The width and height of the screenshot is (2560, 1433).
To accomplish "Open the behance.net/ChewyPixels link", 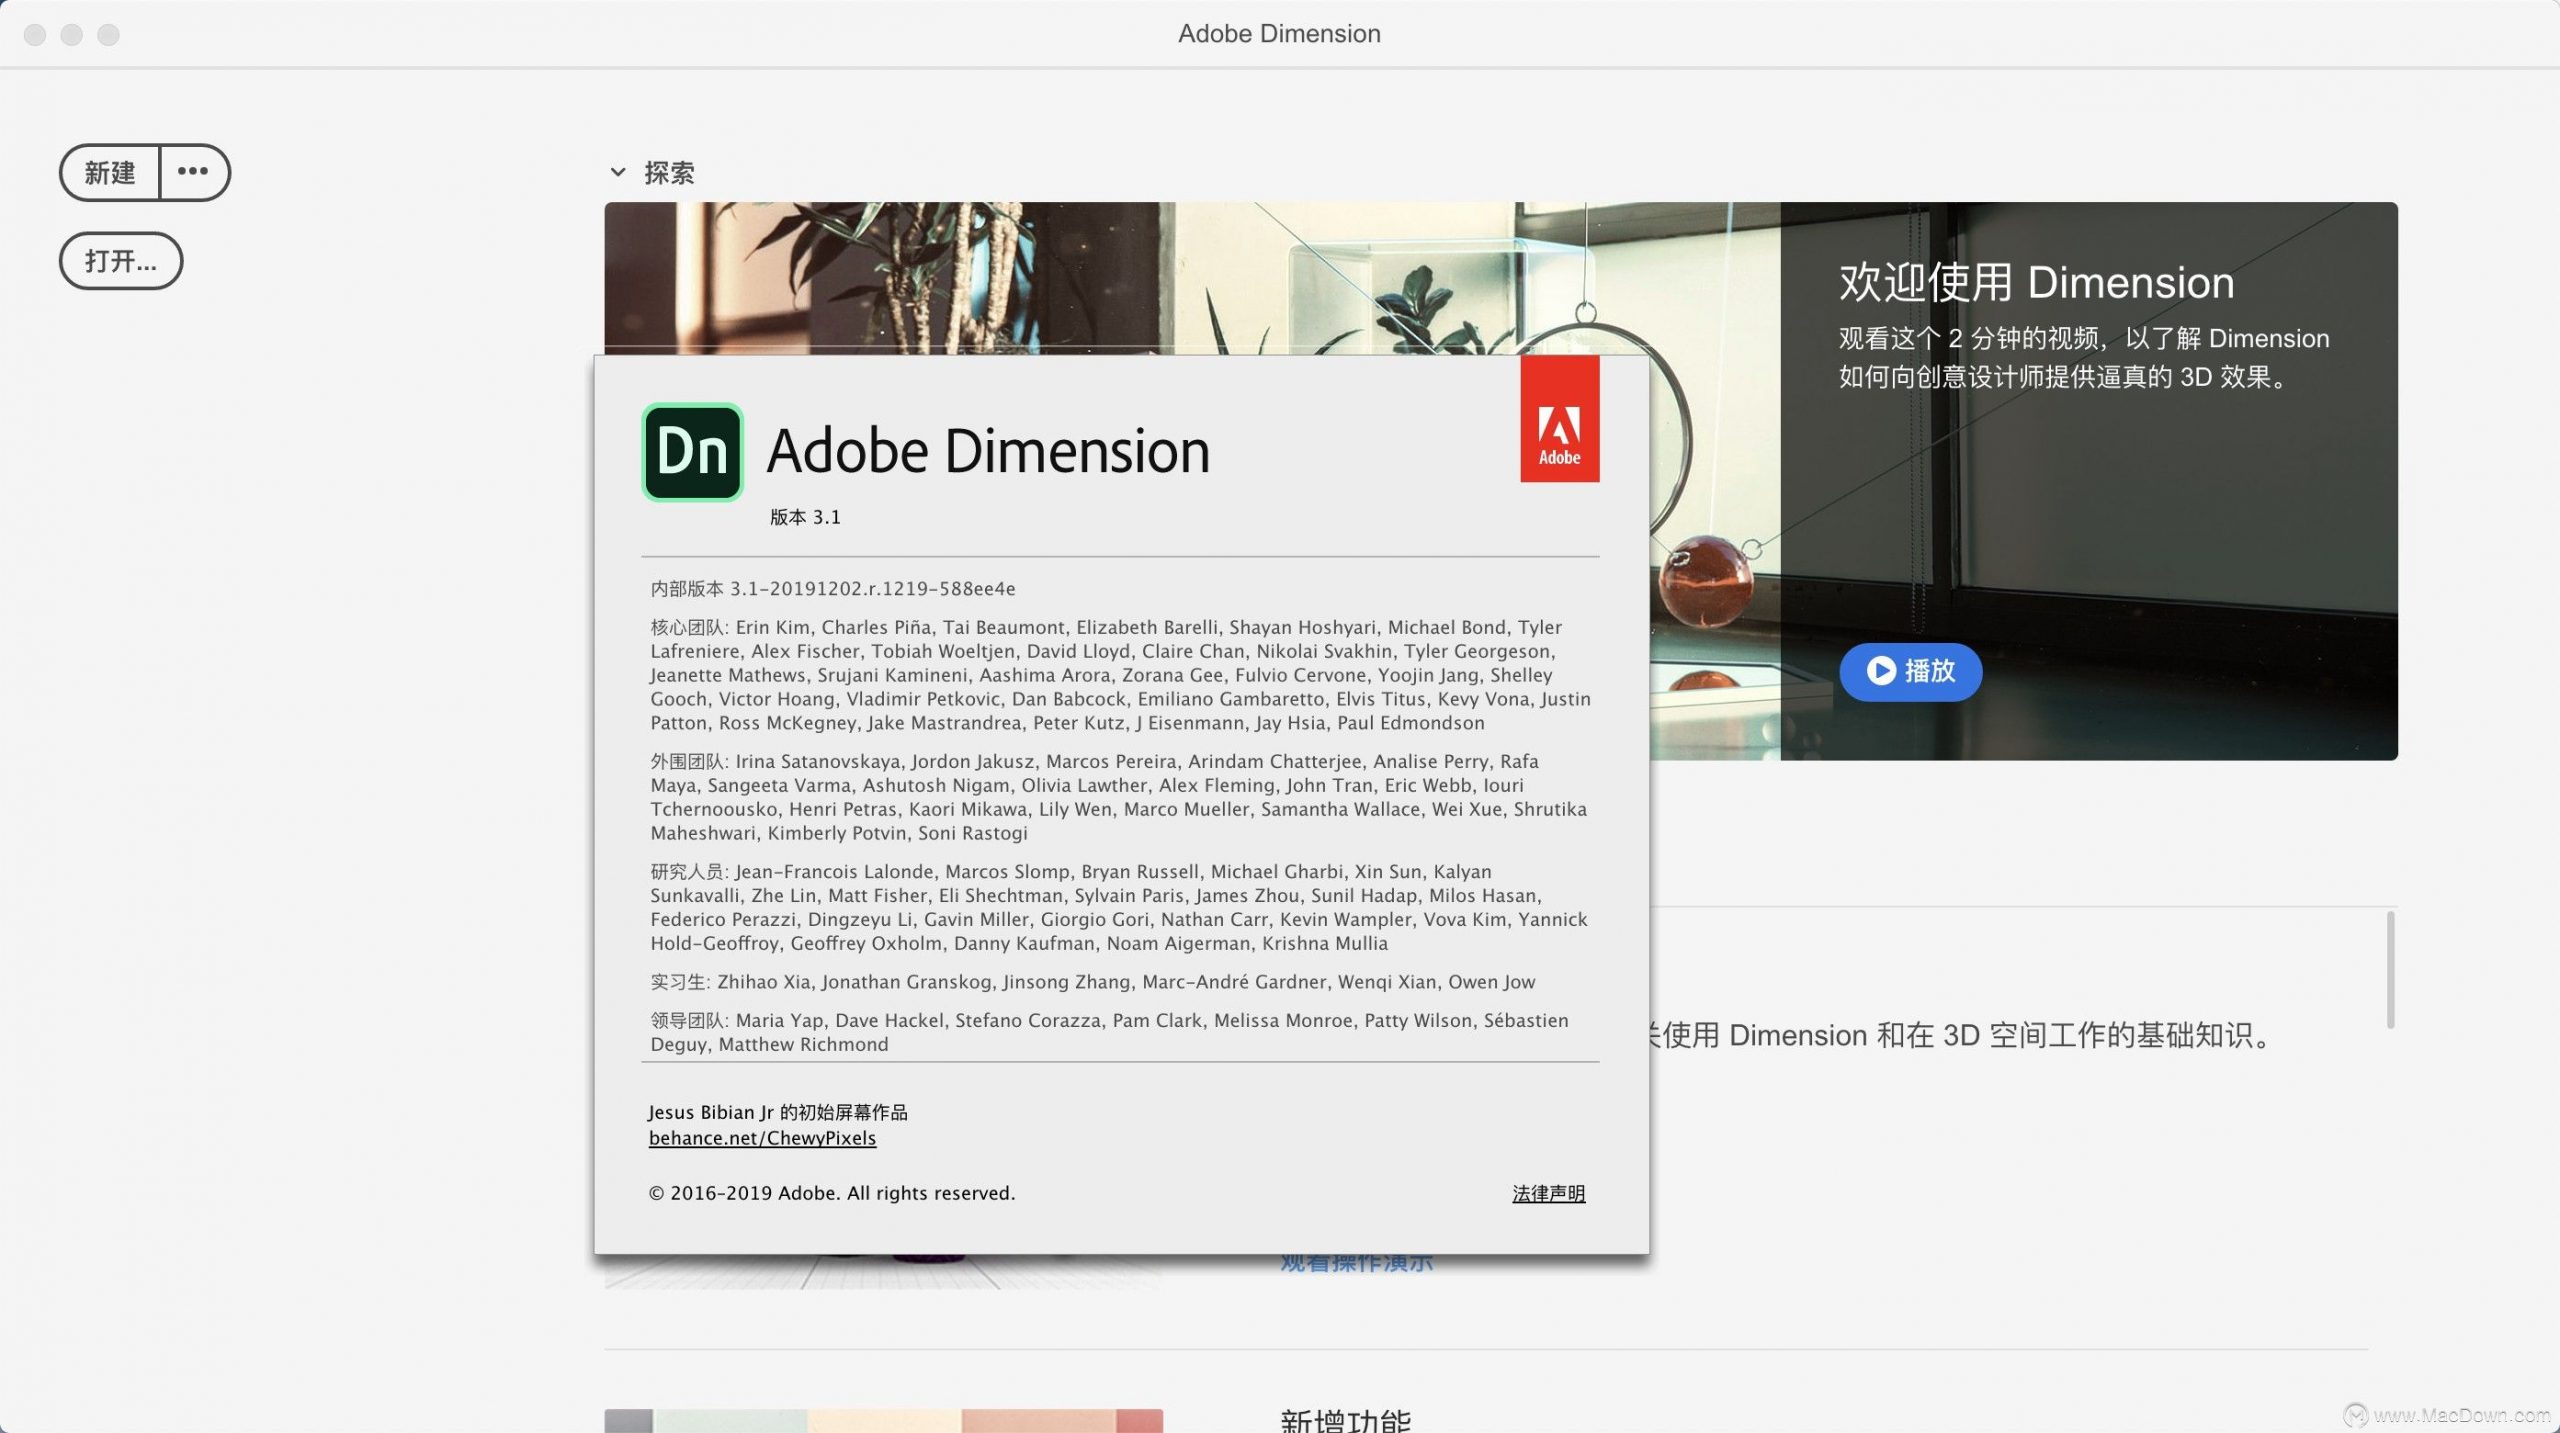I will coord(762,1138).
